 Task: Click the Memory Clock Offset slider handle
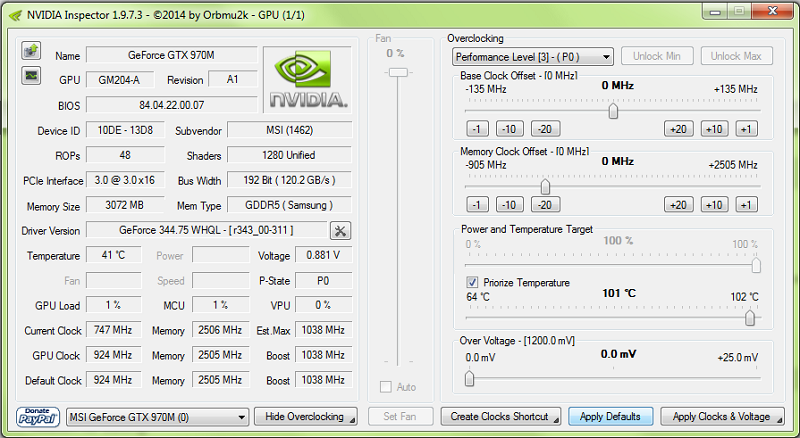coord(545,187)
